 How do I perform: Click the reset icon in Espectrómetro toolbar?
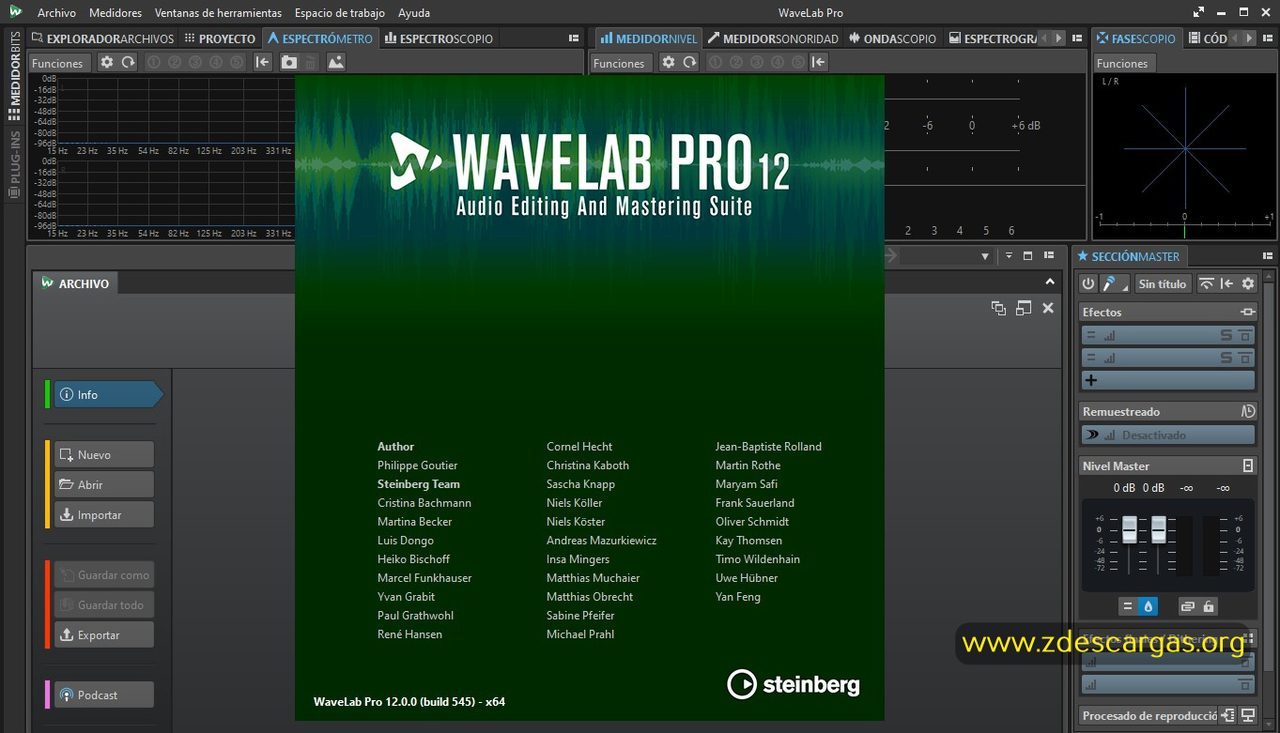[x=129, y=62]
